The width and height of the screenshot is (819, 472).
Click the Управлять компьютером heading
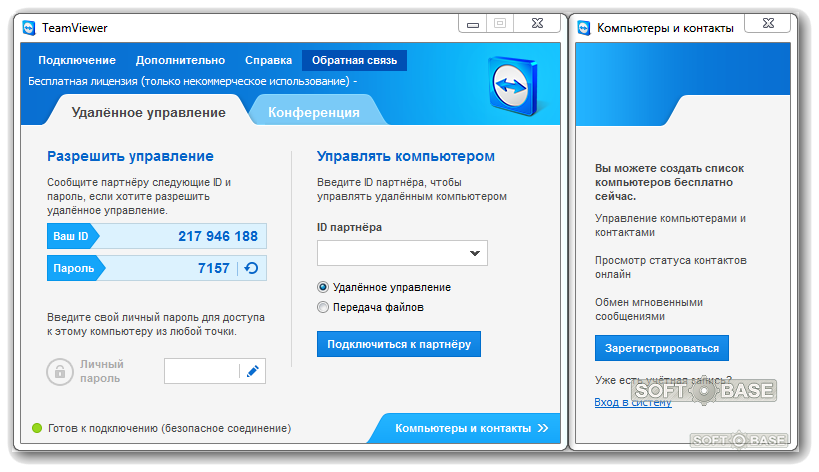point(406,156)
